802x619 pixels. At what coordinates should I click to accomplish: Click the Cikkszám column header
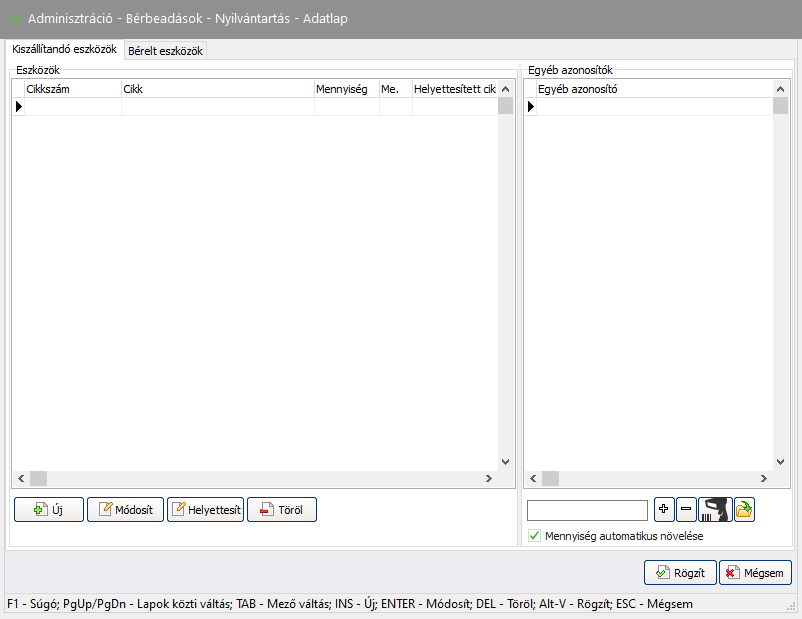(72, 89)
